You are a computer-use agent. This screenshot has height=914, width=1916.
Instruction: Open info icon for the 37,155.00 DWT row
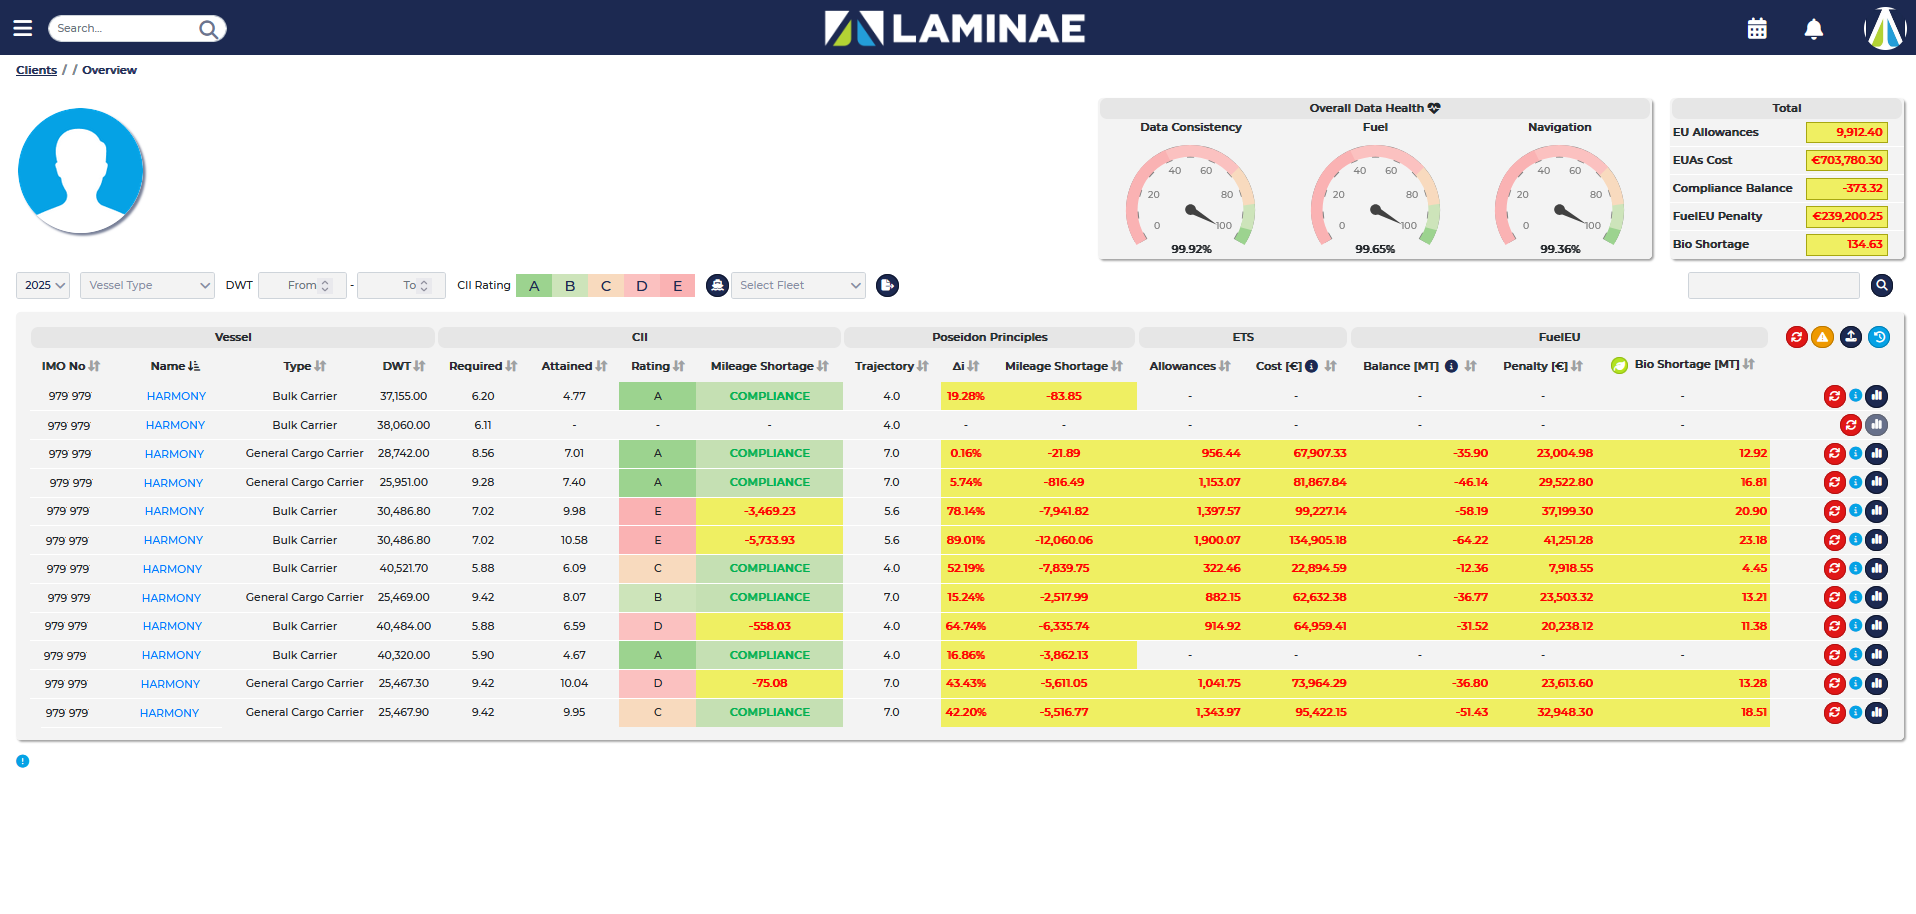tap(1855, 396)
